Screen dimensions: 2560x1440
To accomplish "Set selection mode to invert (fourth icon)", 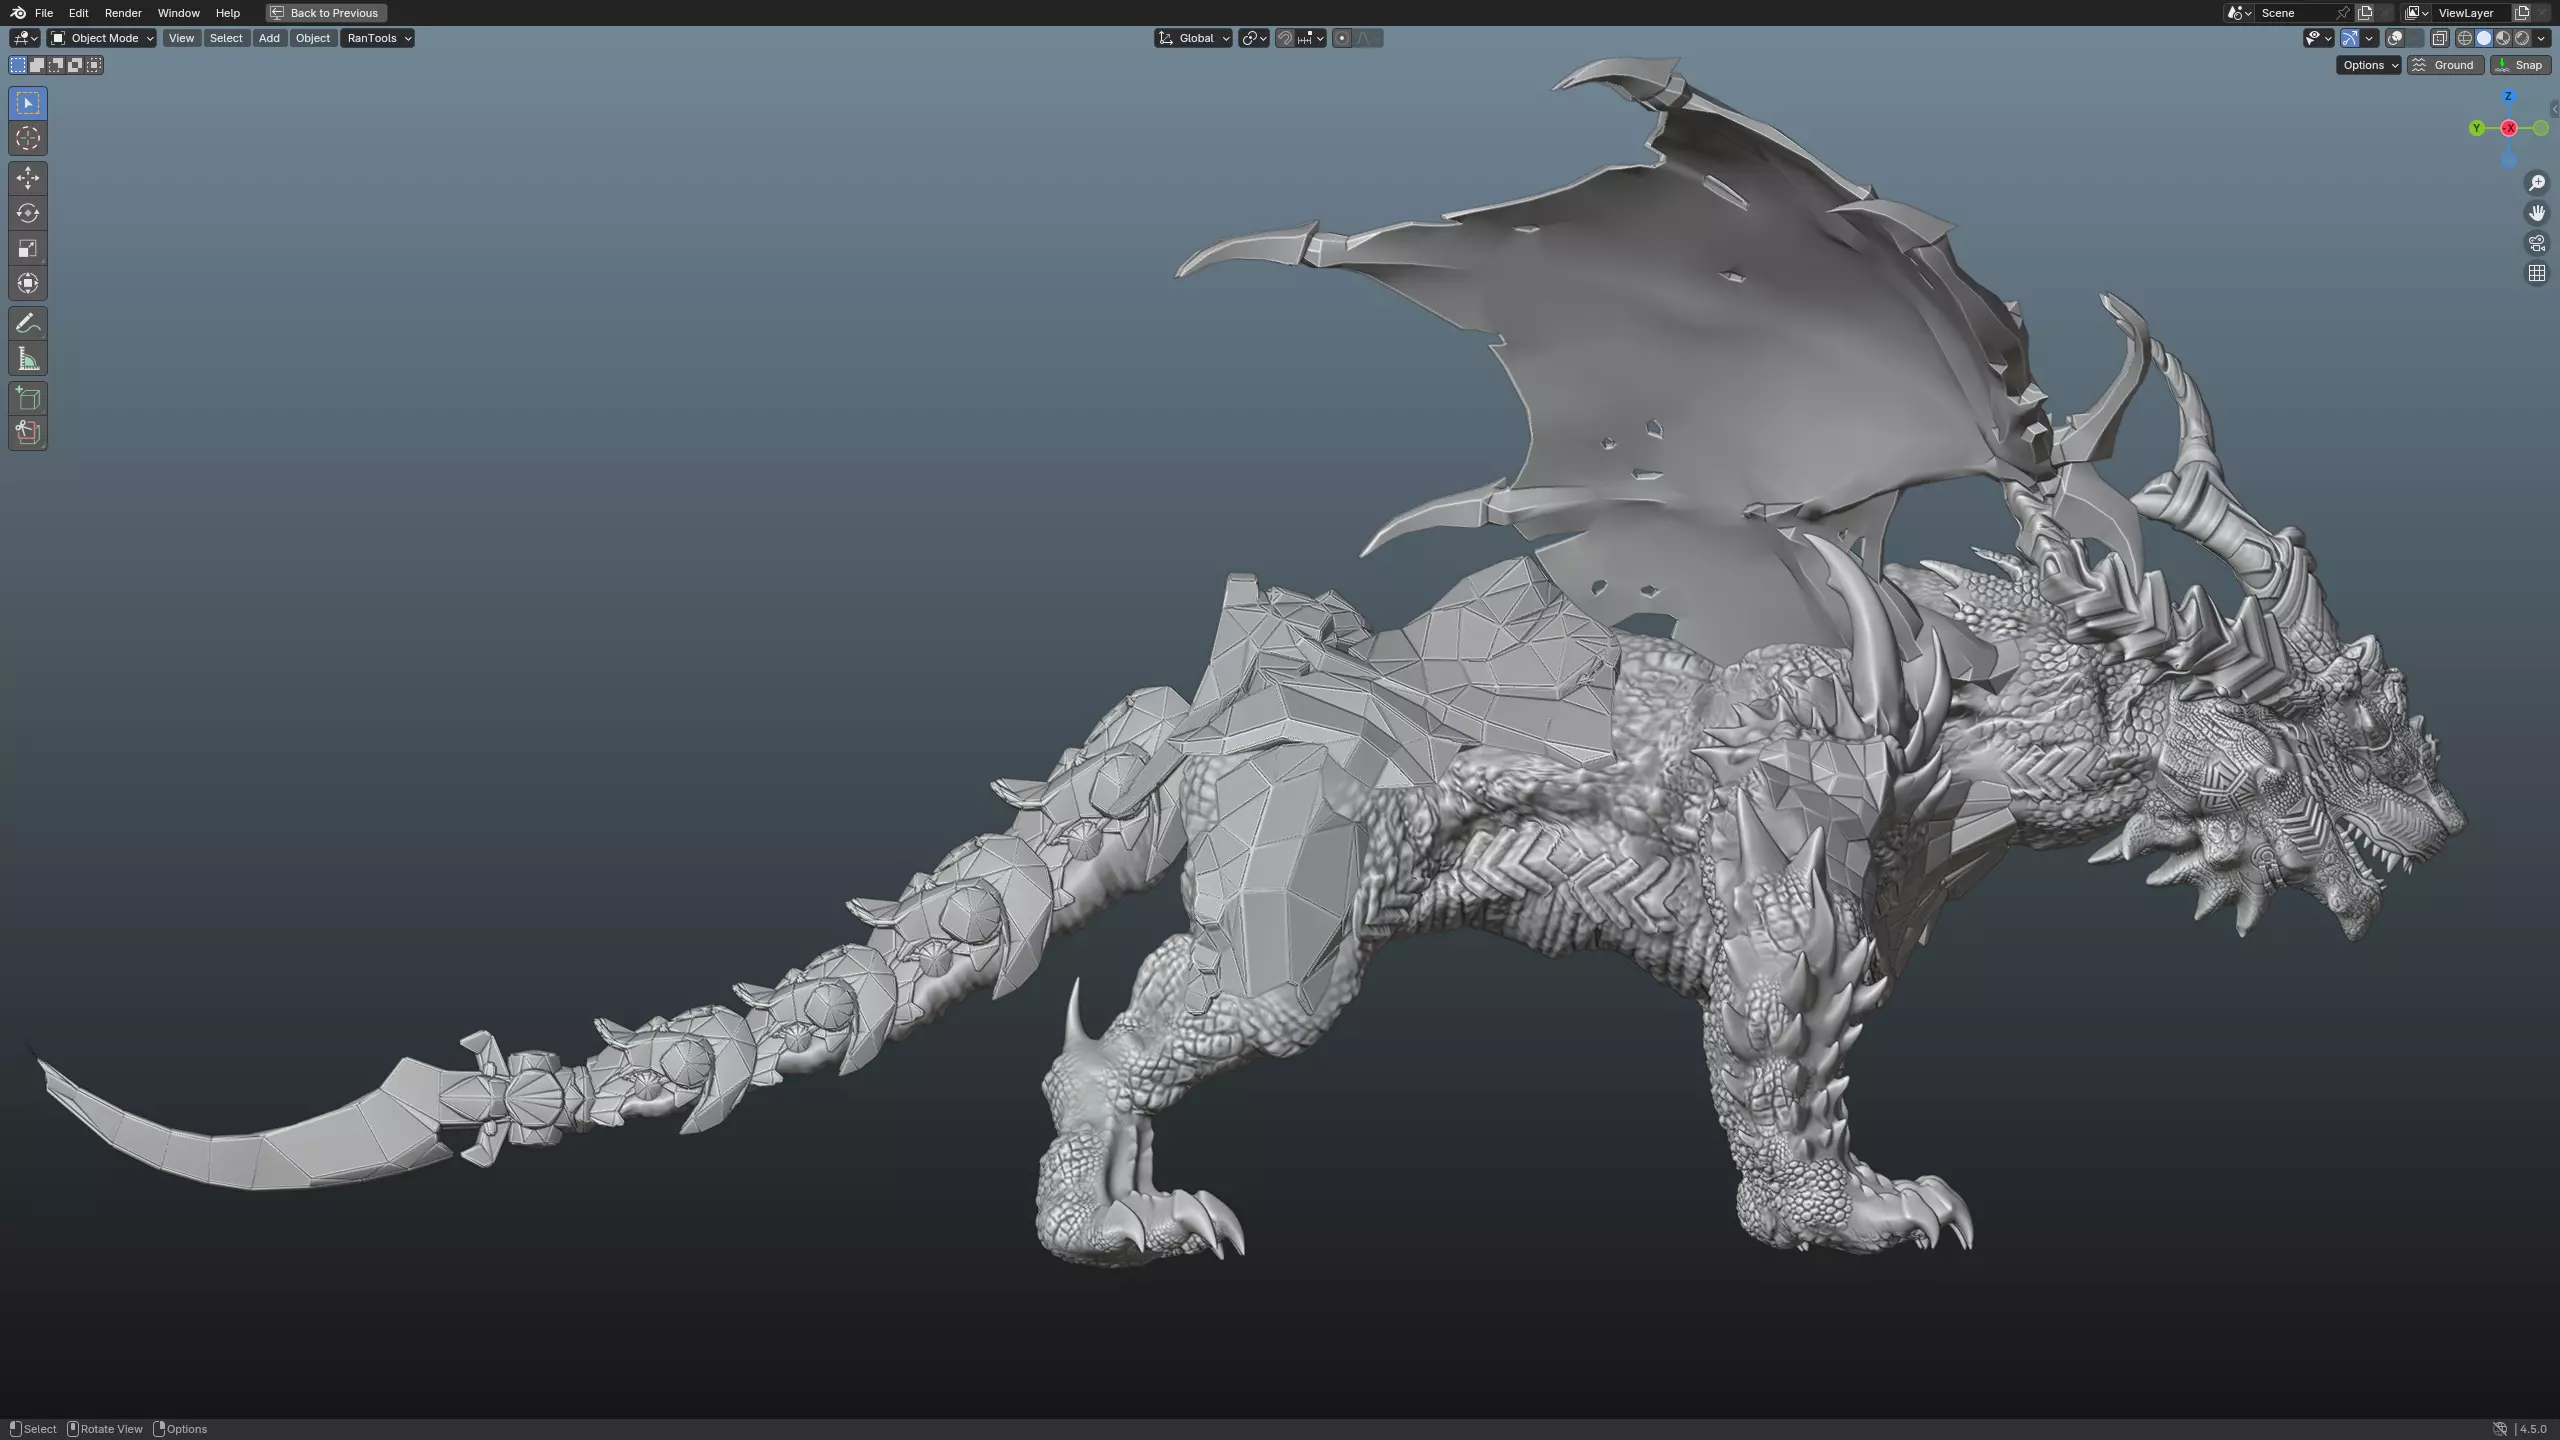I will click(75, 65).
